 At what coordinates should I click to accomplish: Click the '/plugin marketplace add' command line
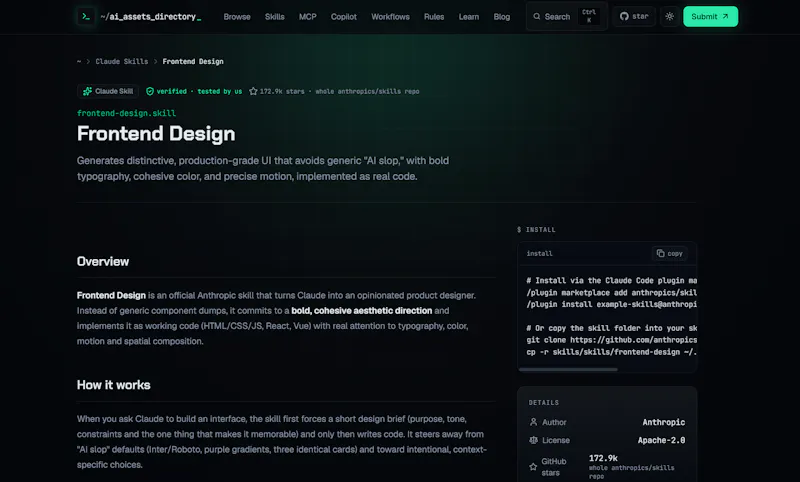point(612,293)
